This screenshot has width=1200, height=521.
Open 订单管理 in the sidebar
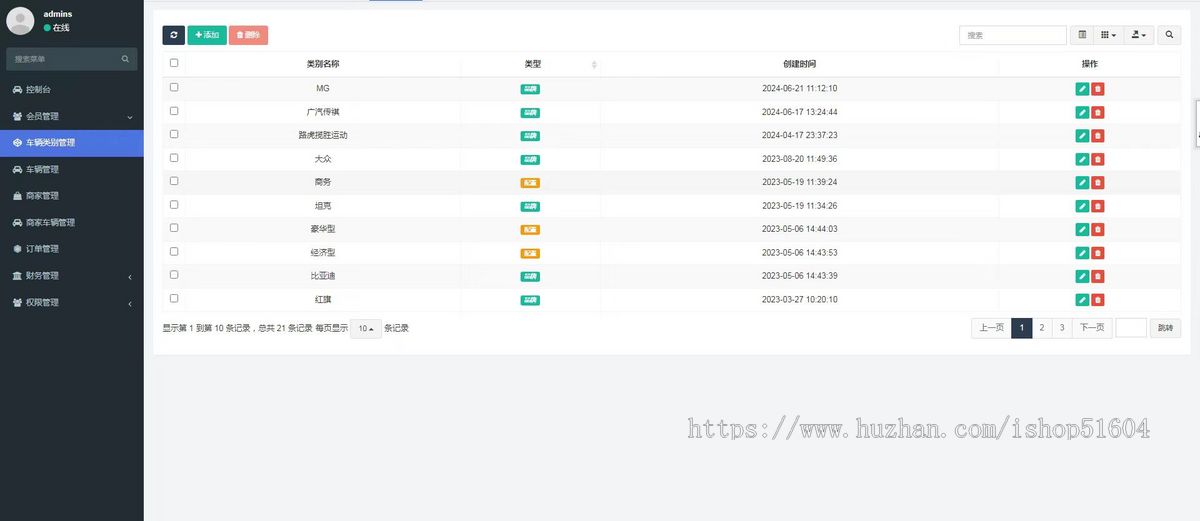coord(71,248)
